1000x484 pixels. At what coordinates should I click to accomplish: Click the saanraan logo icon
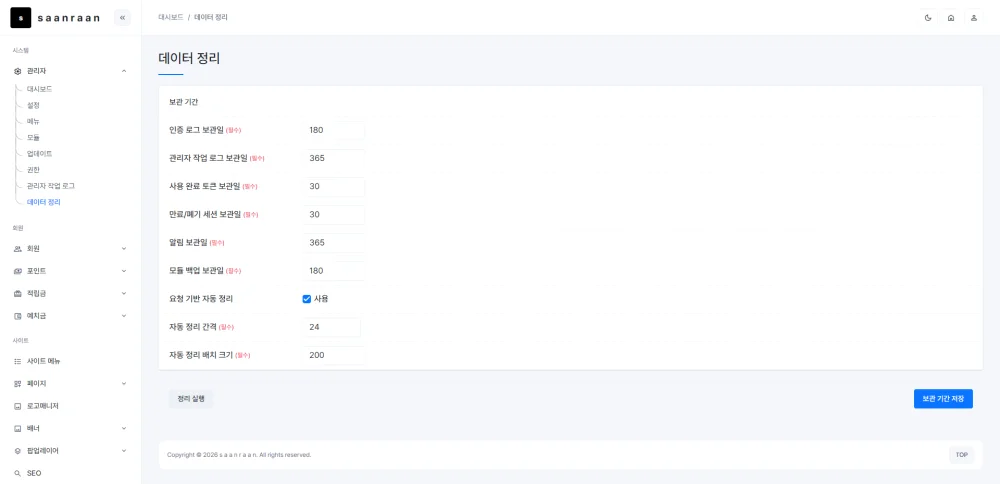coord(21,18)
